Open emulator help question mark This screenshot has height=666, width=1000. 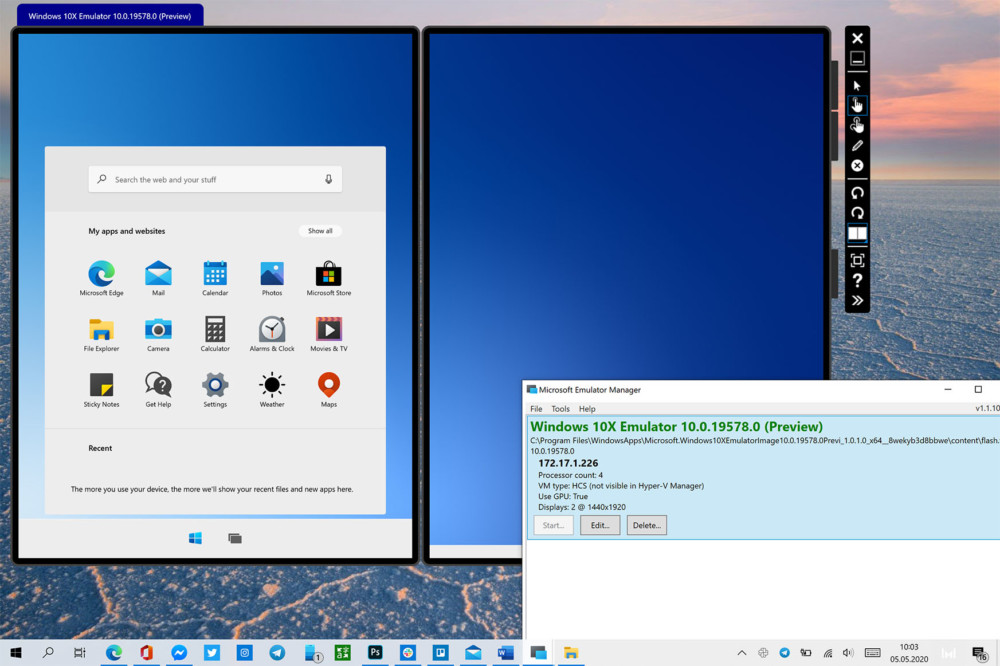click(857, 280)
